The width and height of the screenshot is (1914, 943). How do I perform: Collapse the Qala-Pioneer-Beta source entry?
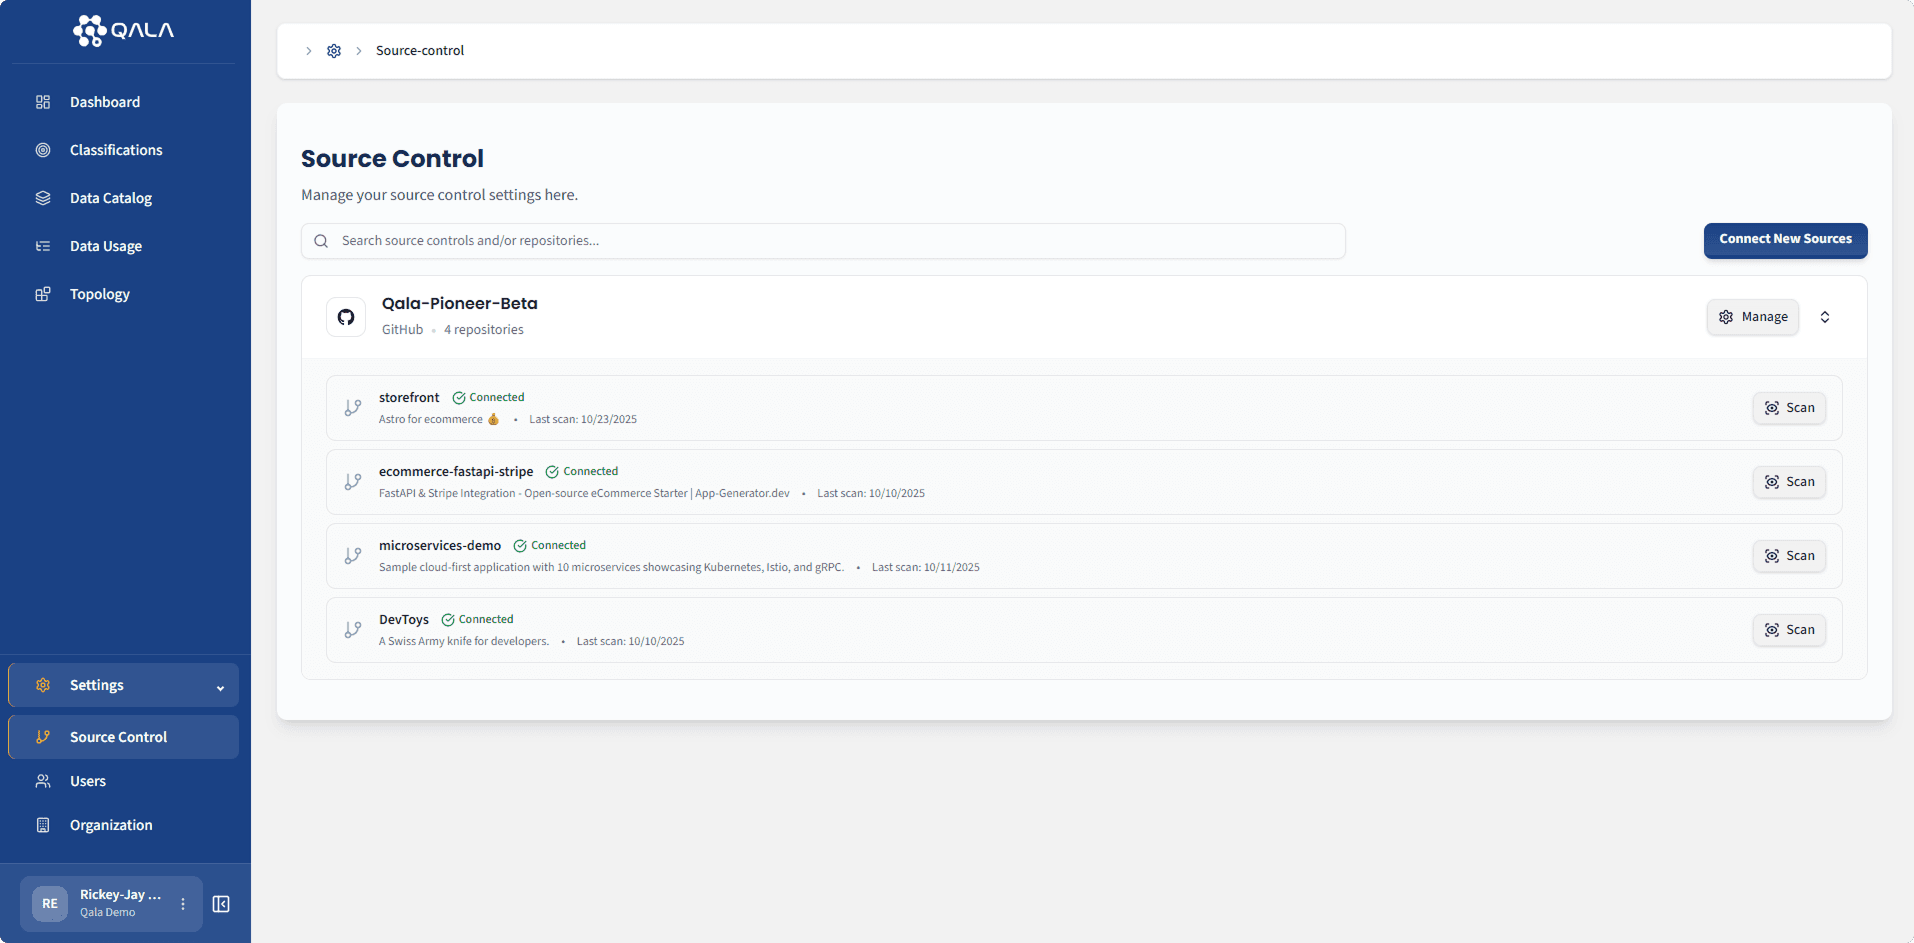pyautogui.click(x=1825, y=316)
